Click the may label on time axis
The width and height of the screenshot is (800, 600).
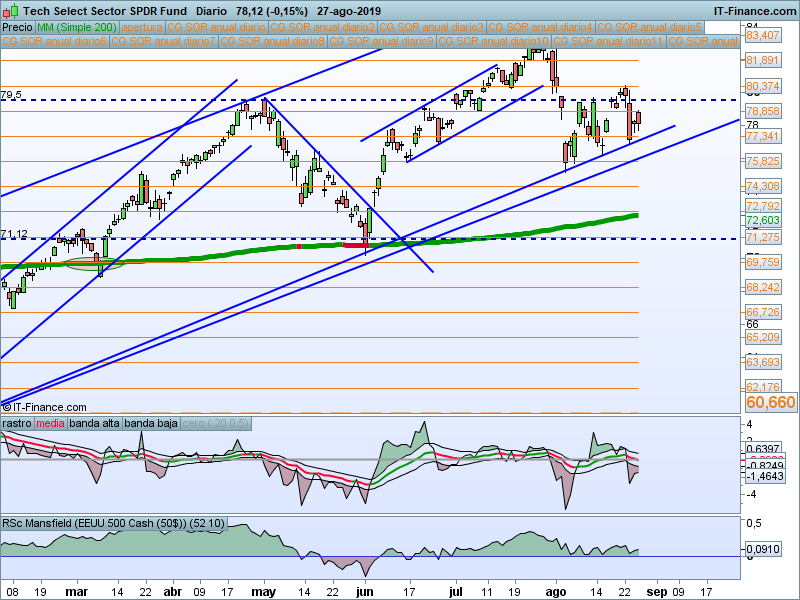[264, 592]
